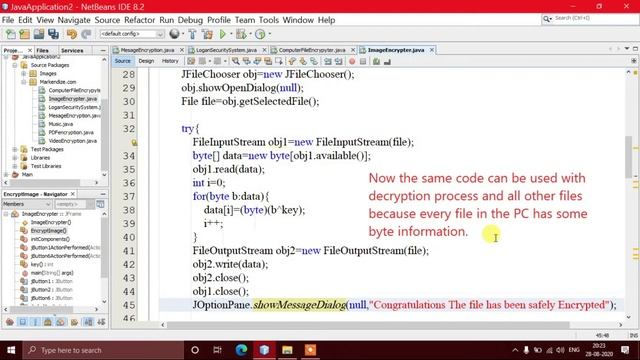Toggle Show Inner Classes filter in Navigator
Screen dimensions: 640x360
pyautogui.click(x=61, y=322)
